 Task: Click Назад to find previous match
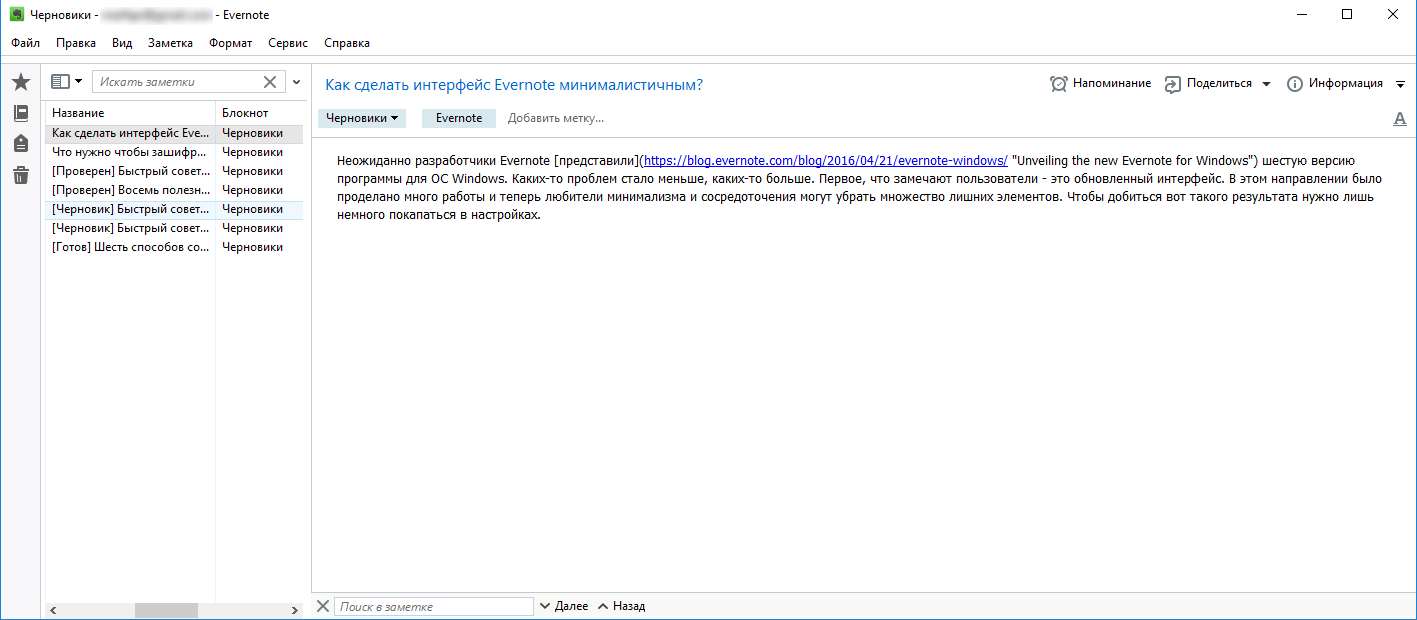click(621, 606)
